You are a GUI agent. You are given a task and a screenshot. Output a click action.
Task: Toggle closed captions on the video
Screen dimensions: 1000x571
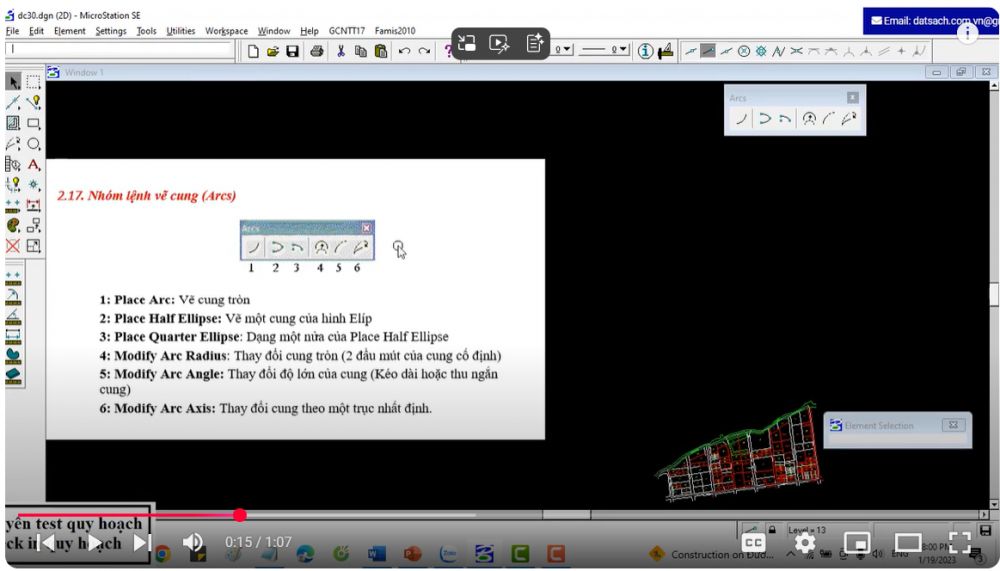[x=753, y=543]
